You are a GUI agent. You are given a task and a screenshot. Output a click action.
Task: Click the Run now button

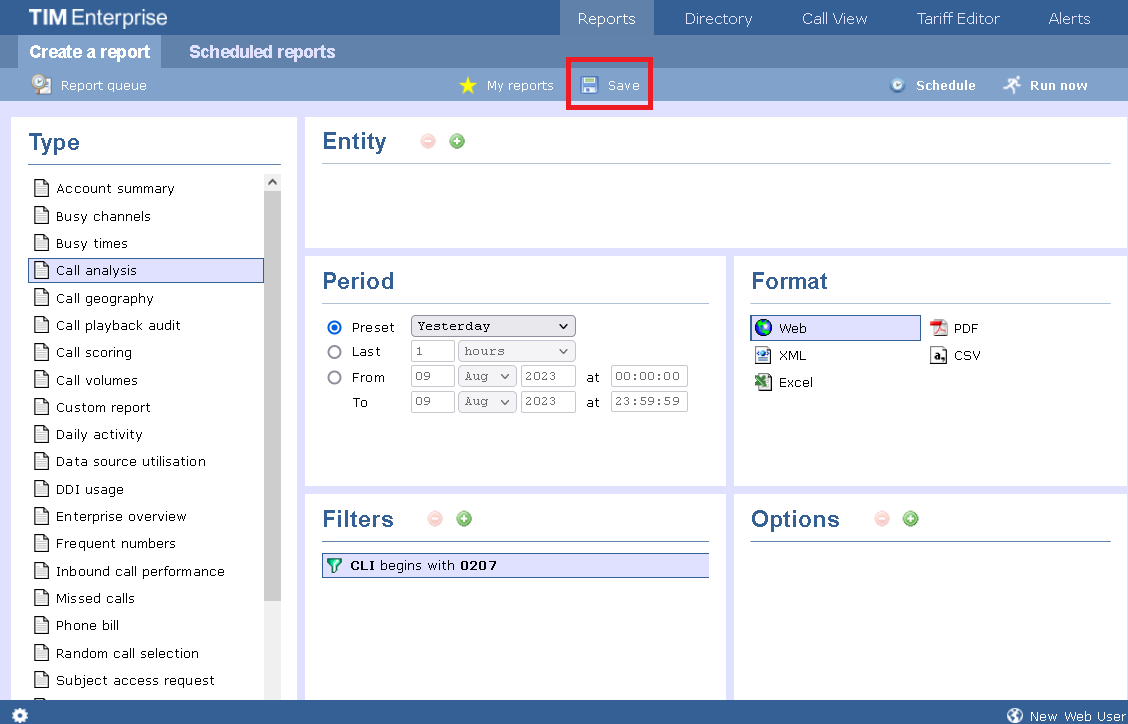pos(1045,85)
